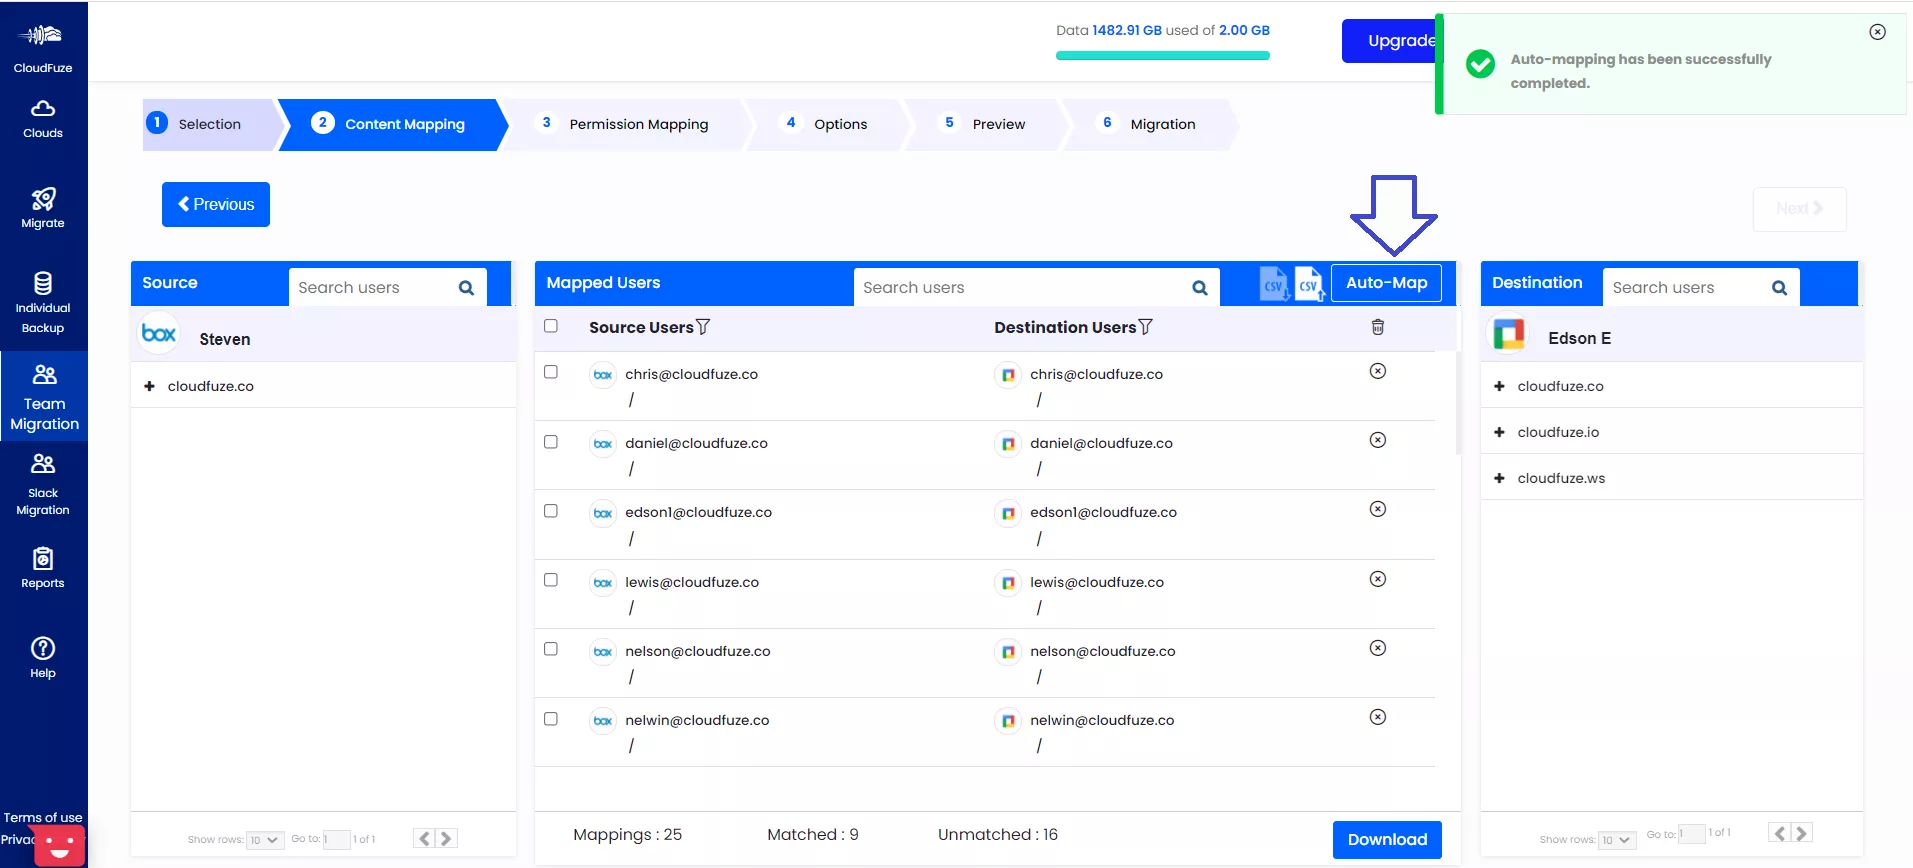Viewport: 1913px width, 868px height.
Task: Filter Destination Users column
Action: click(x=1146, y=327)
